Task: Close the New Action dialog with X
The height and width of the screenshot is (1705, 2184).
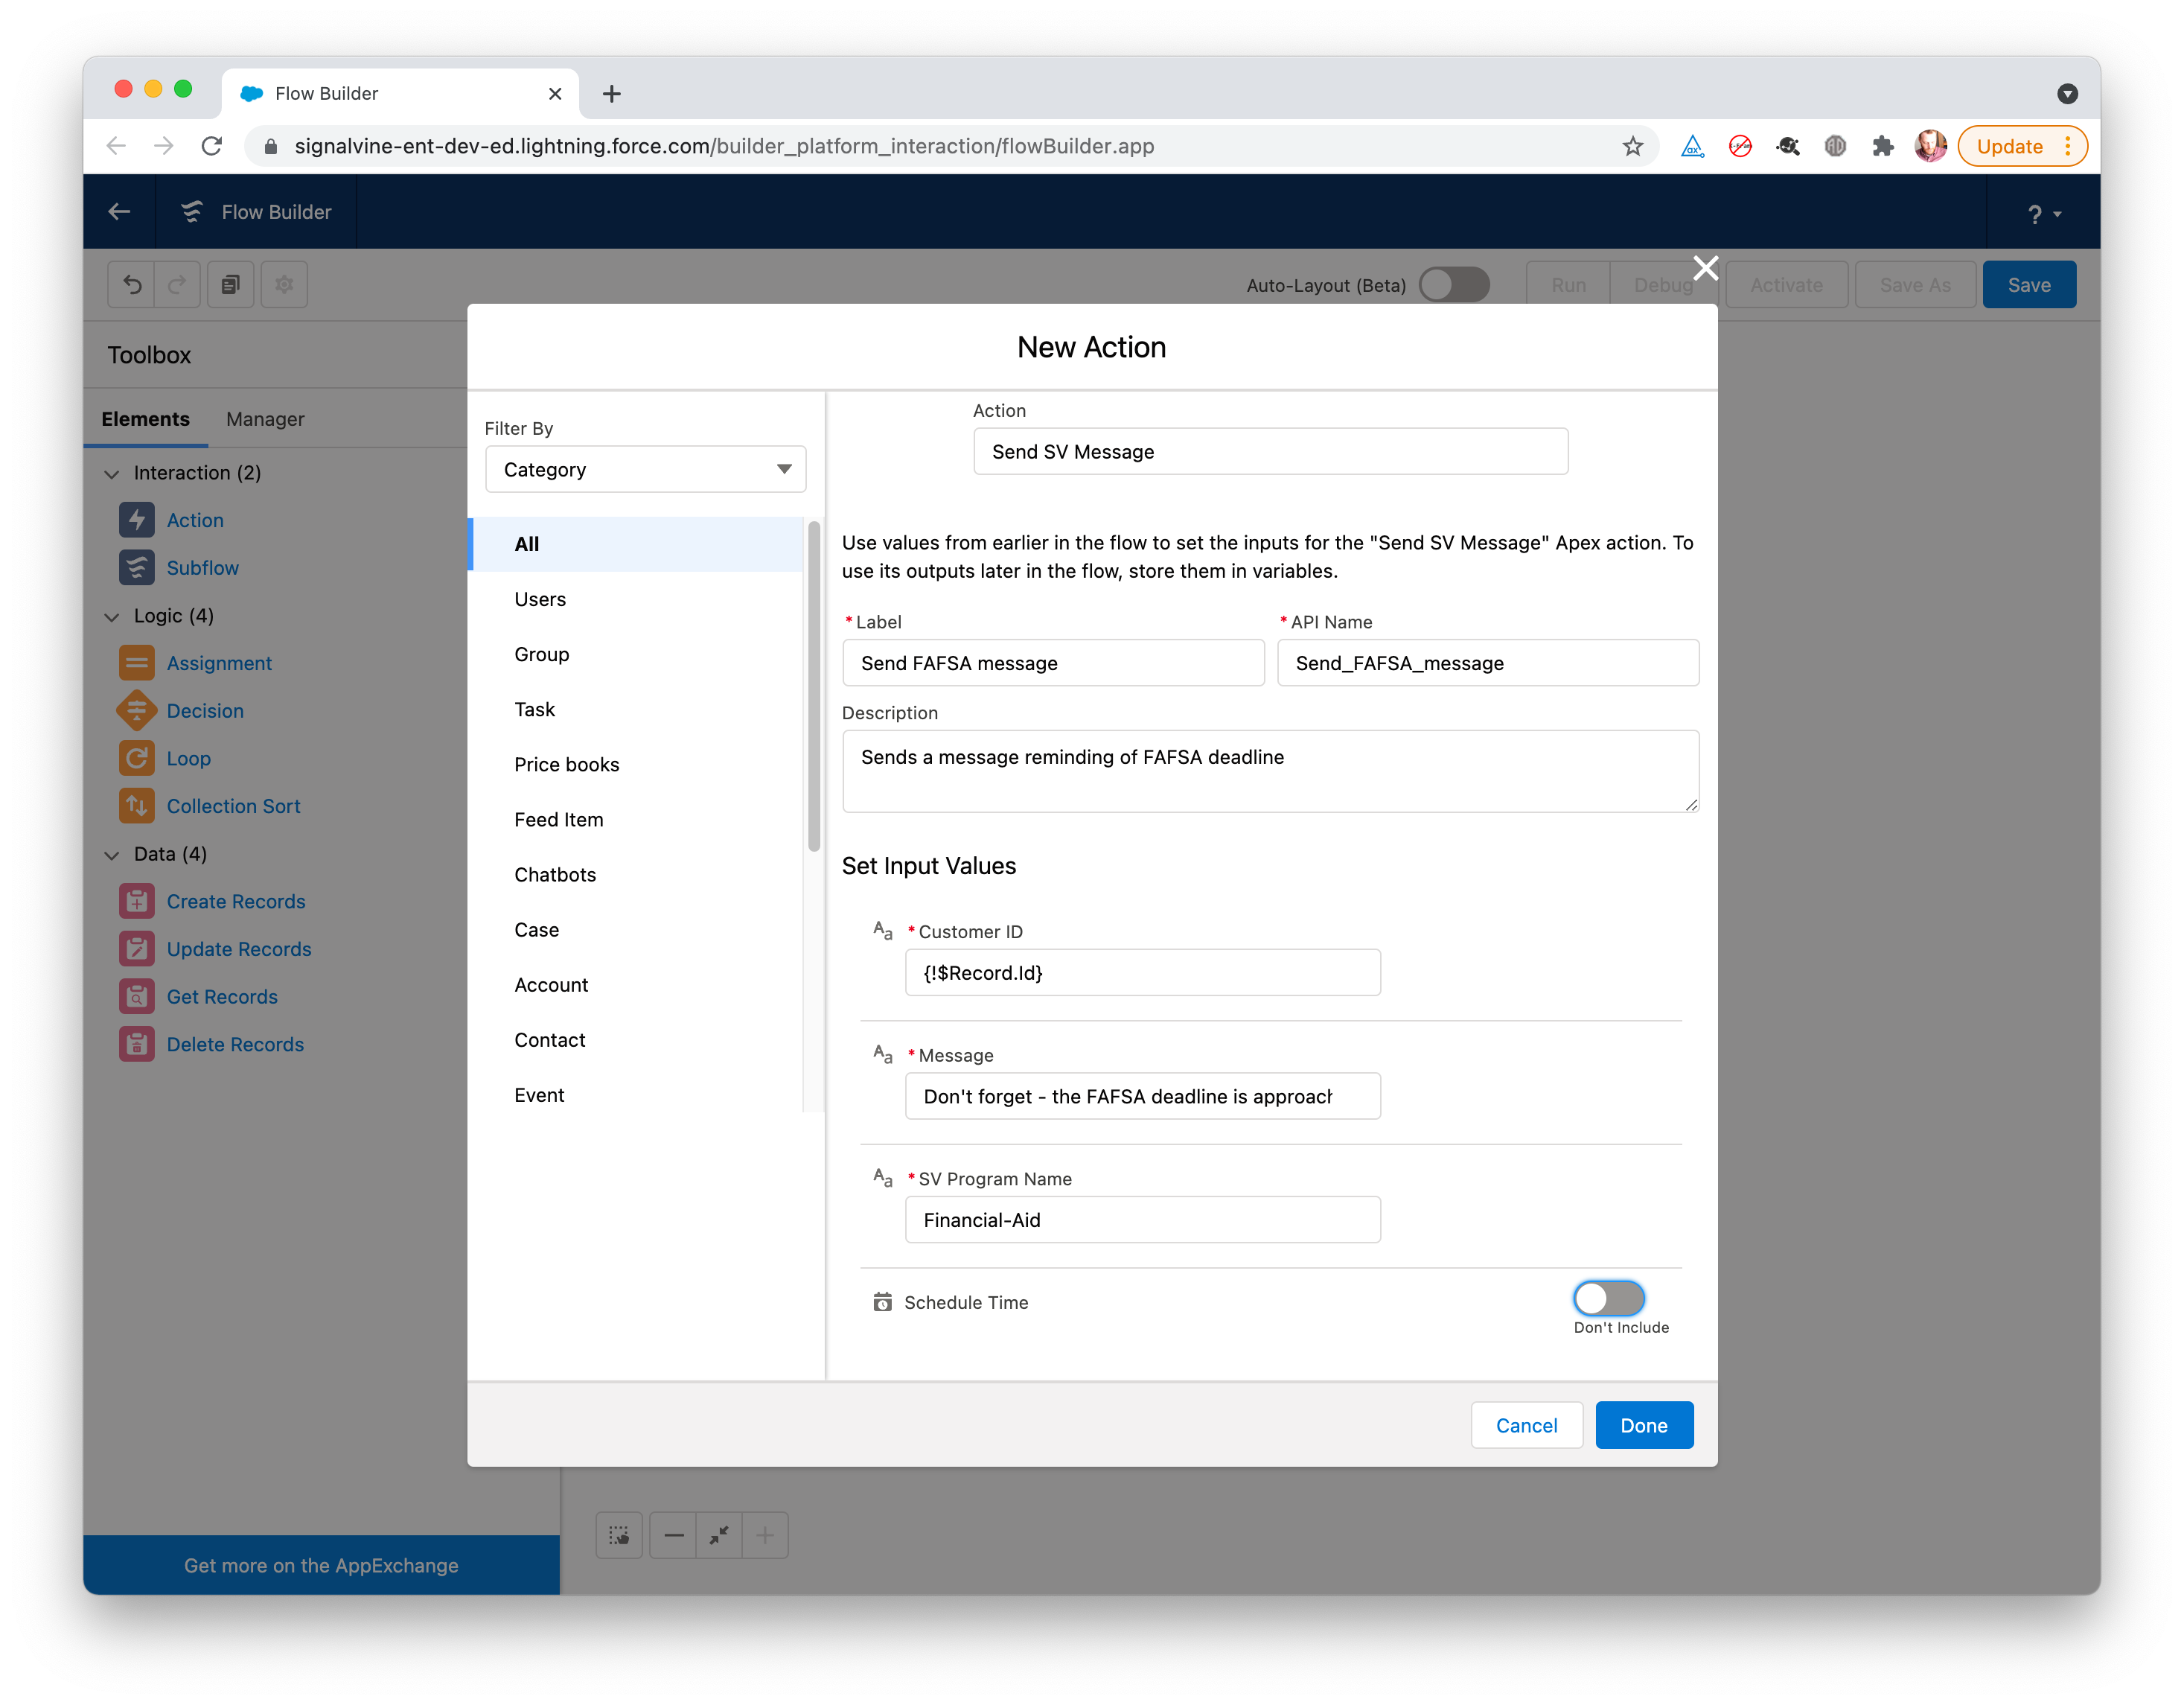Action: click(1705, 268)
